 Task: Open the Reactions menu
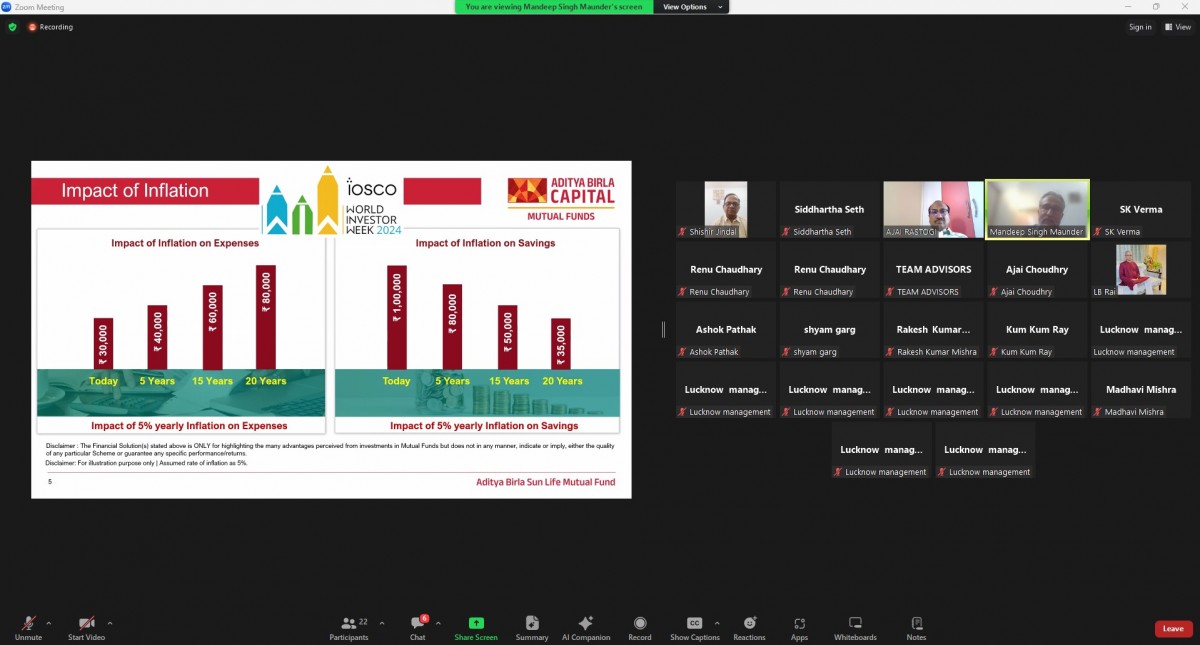[x=749, y=628]
